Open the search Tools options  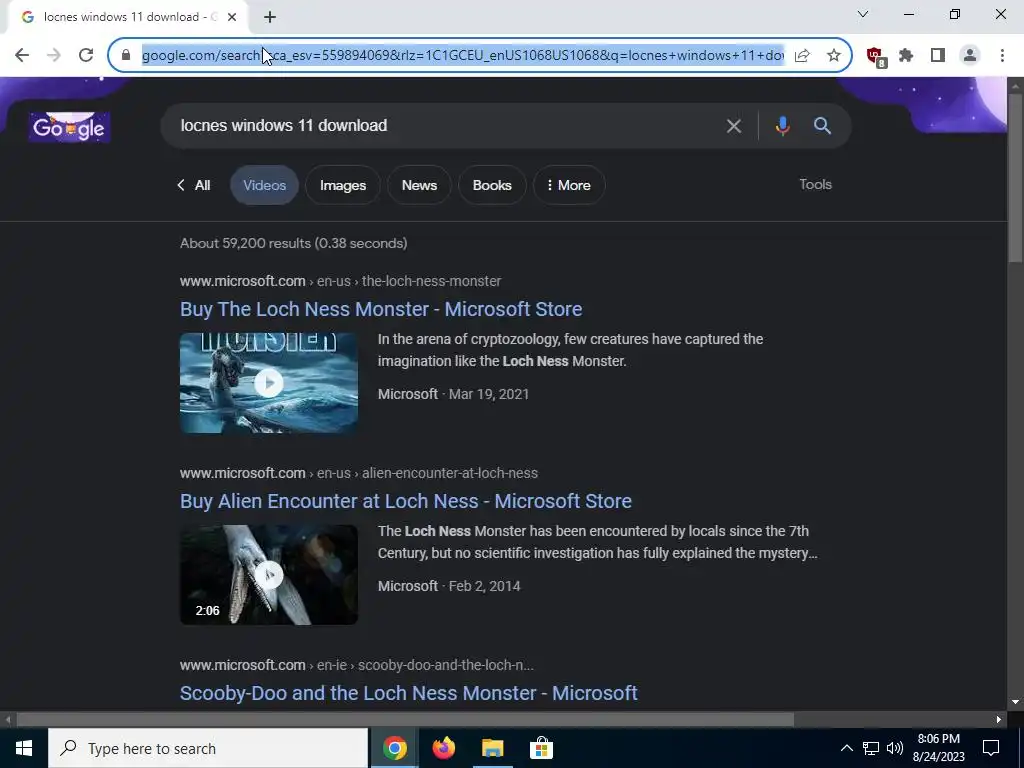(x=815, y=184)
